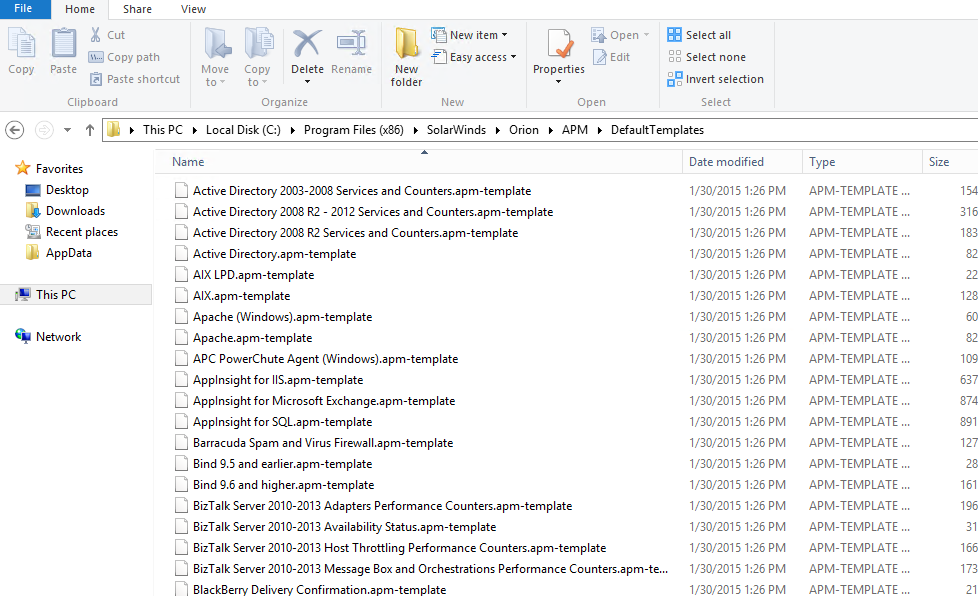Click Select all in the ribbon

(x=699, y=35)
